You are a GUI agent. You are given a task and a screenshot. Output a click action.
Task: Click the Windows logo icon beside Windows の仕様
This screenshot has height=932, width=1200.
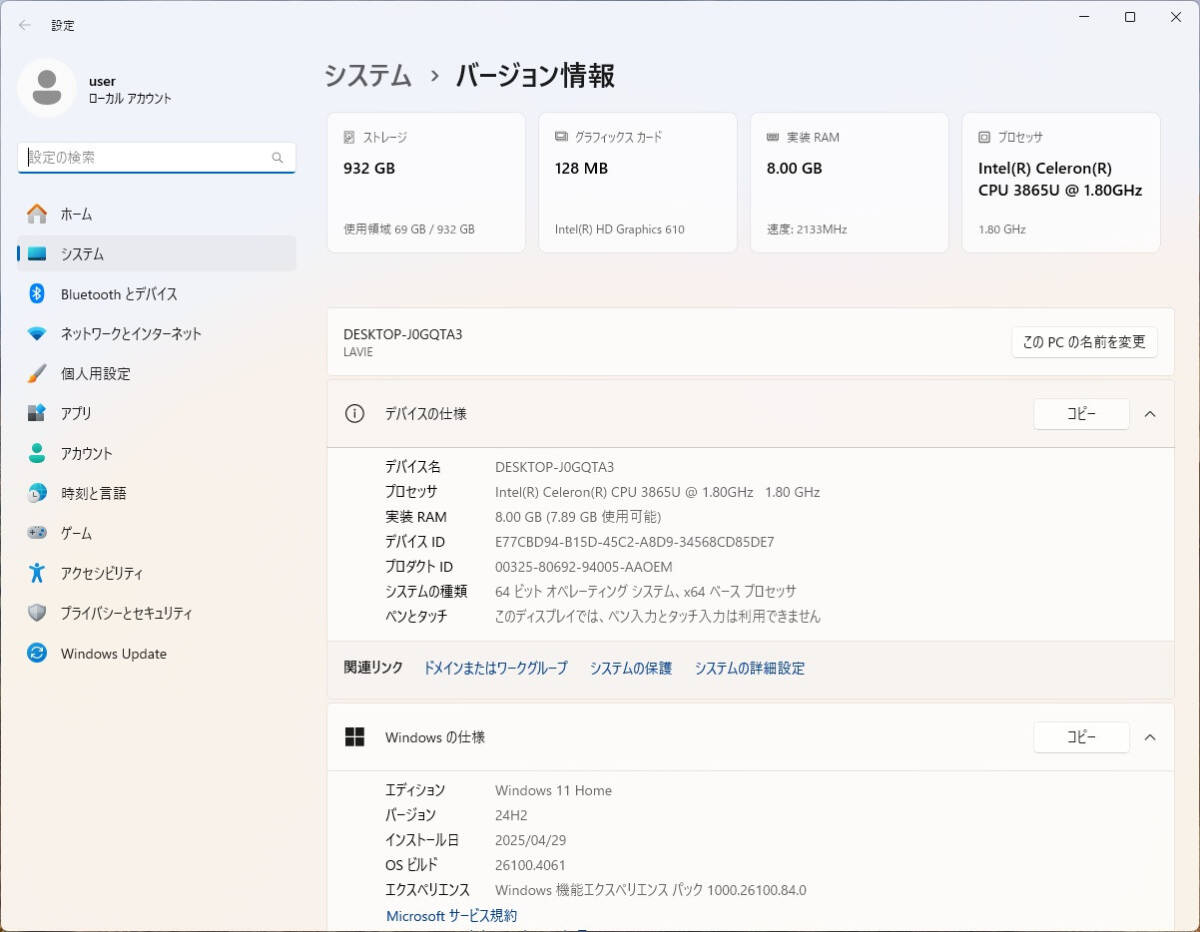354,737
